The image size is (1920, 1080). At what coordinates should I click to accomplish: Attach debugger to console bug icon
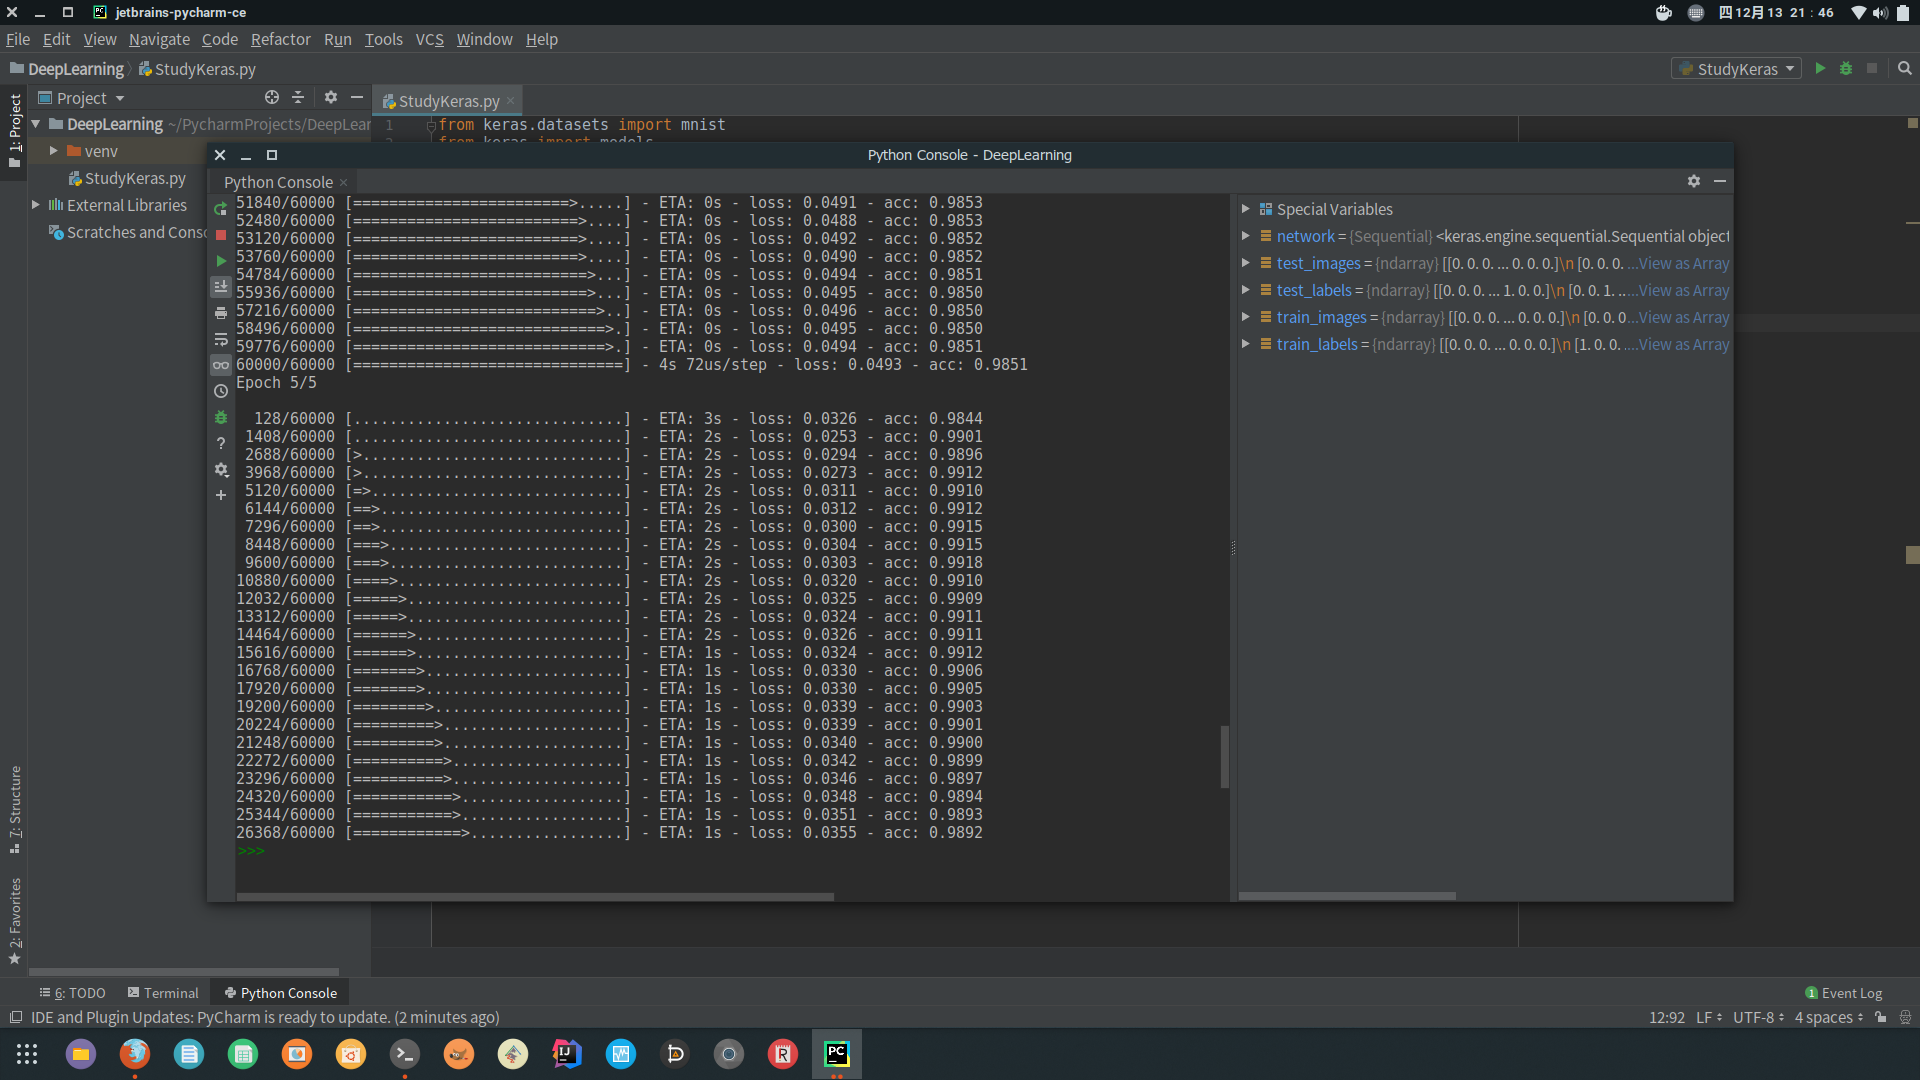click(221, 417)
